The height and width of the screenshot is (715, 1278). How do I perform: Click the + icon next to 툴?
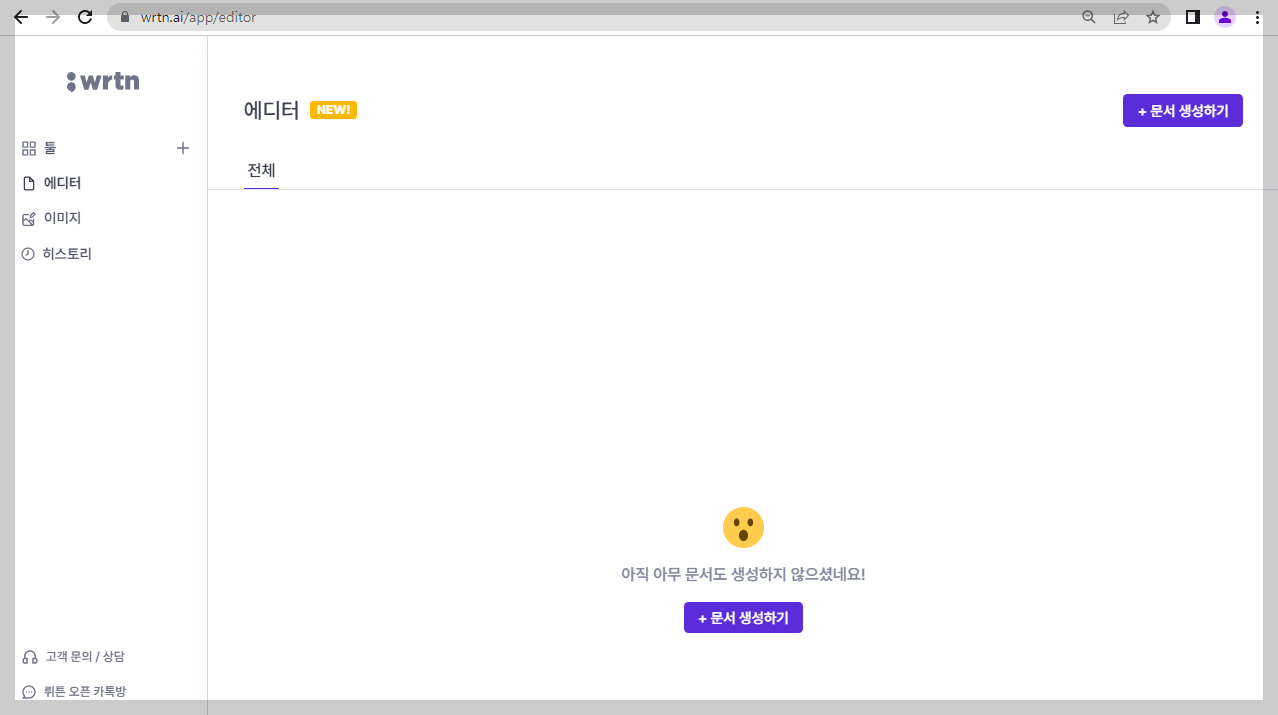pyautogui.click(x=183, y=147)
